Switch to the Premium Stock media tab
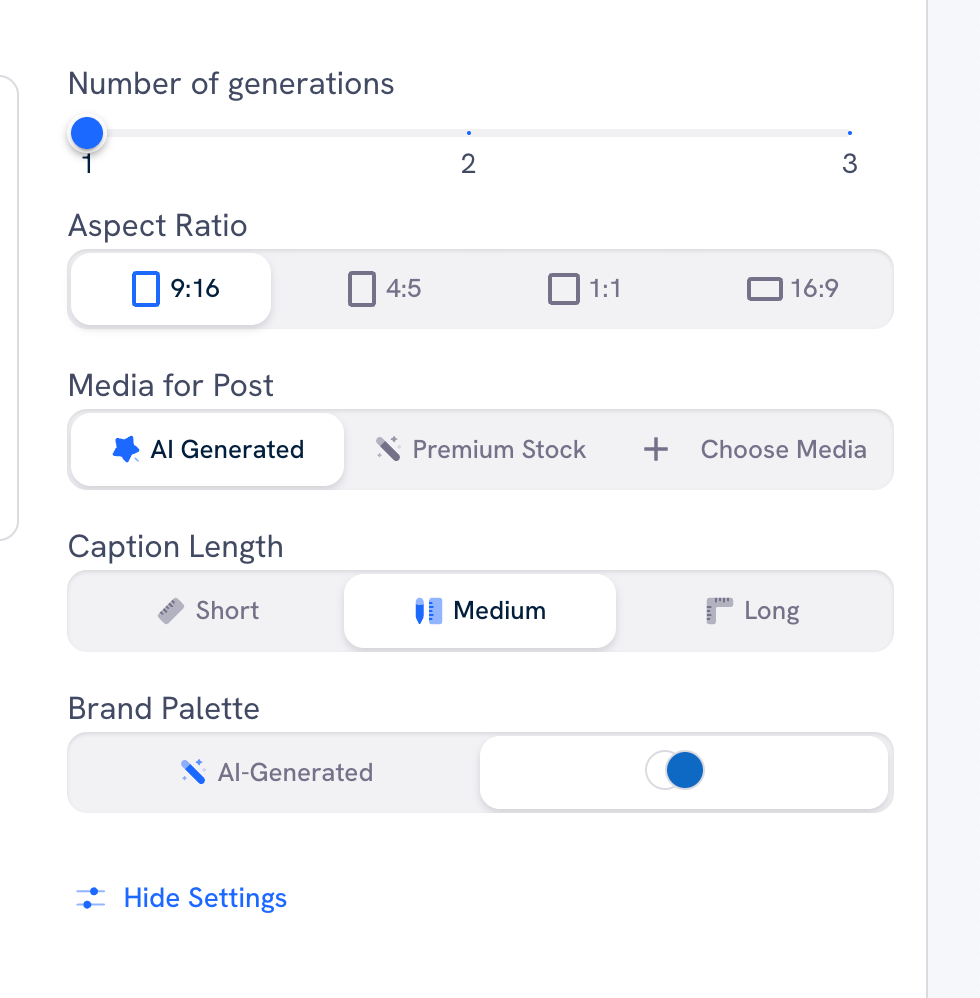980x998 pixels. click(480, 449)
